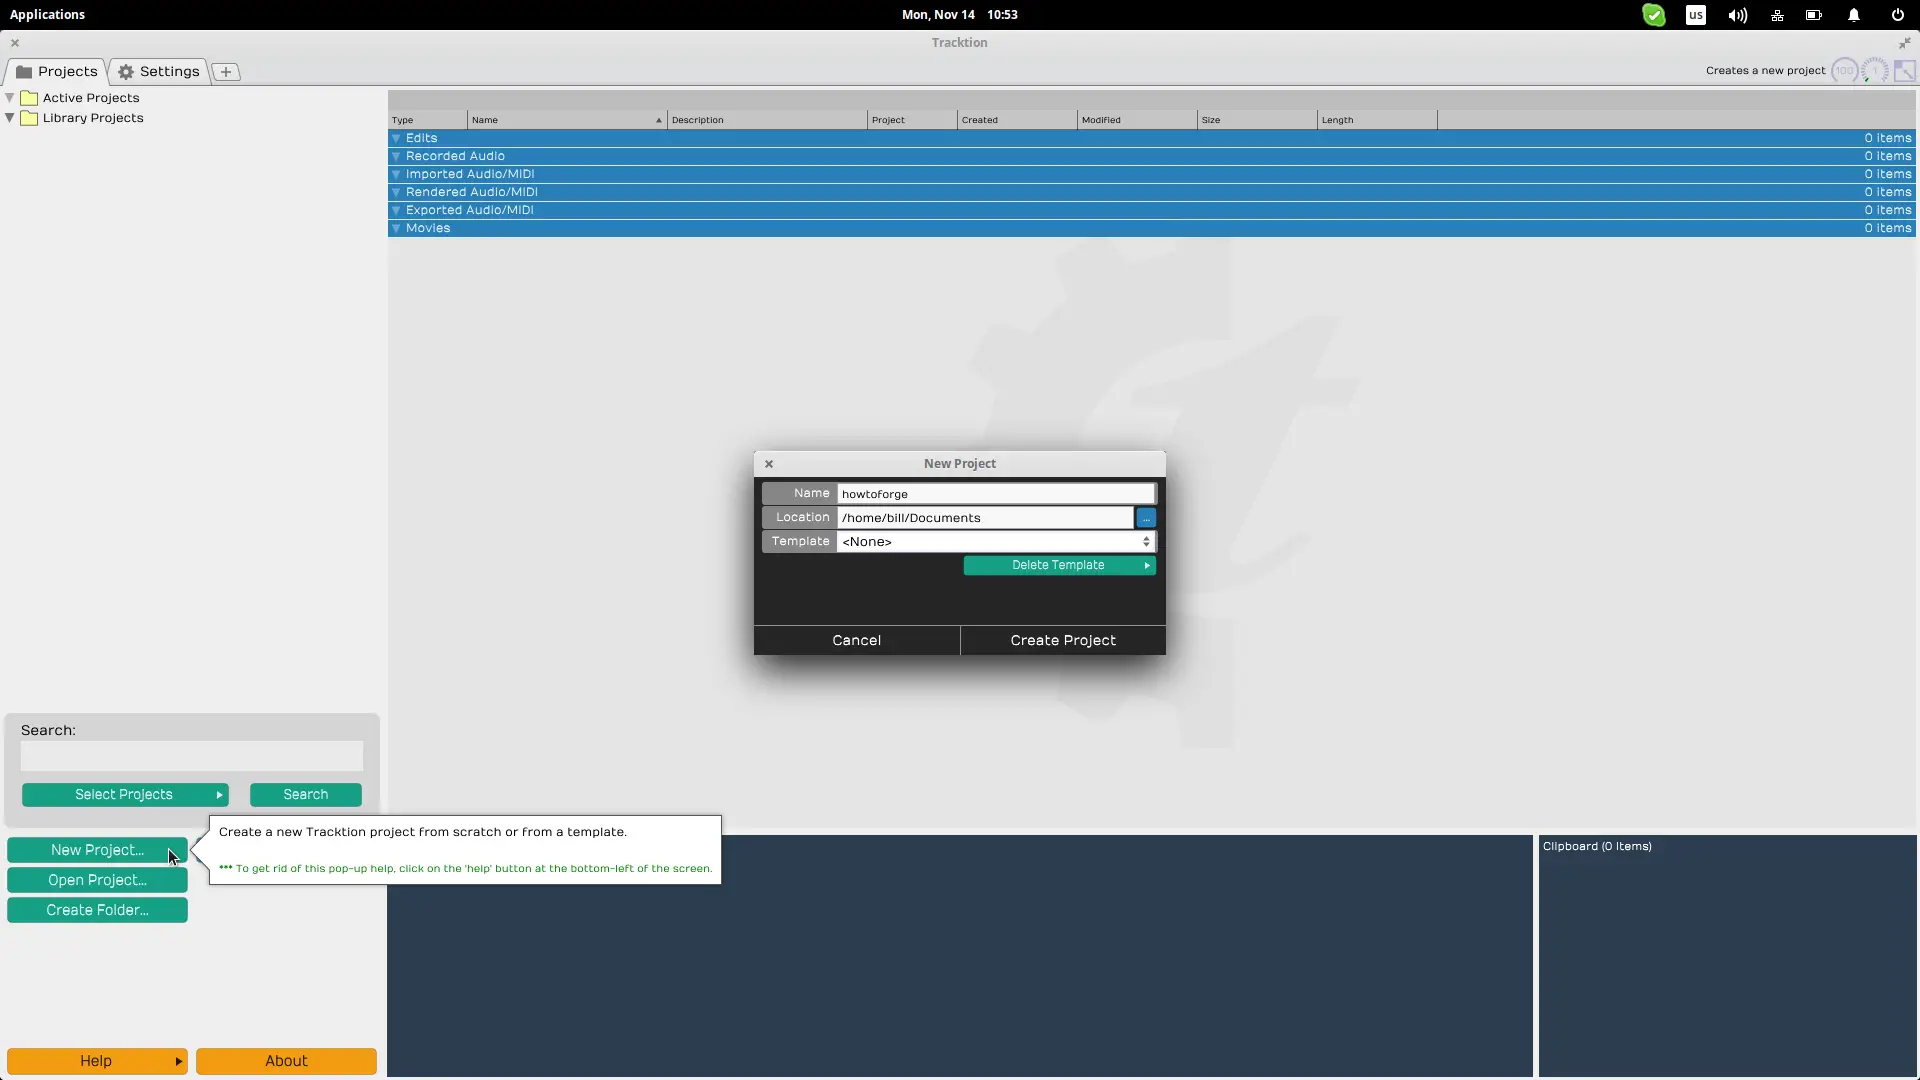1920x1080 pixels.
Task: Click the Active Projects folder icon
Action: coord(30,98)
